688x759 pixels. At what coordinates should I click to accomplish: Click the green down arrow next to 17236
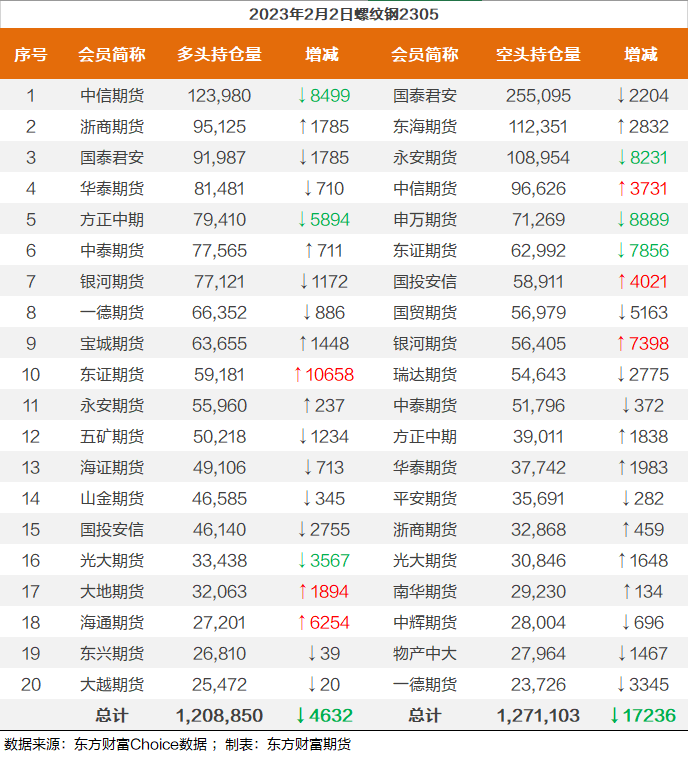(x=614, y=716)
